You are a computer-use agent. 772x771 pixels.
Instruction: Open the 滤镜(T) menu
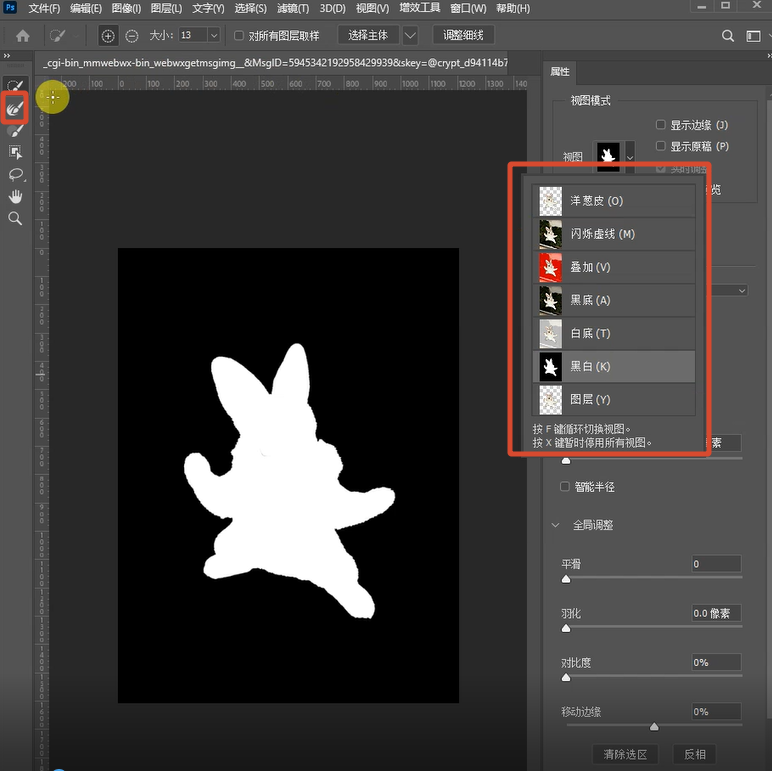(293, 8)
